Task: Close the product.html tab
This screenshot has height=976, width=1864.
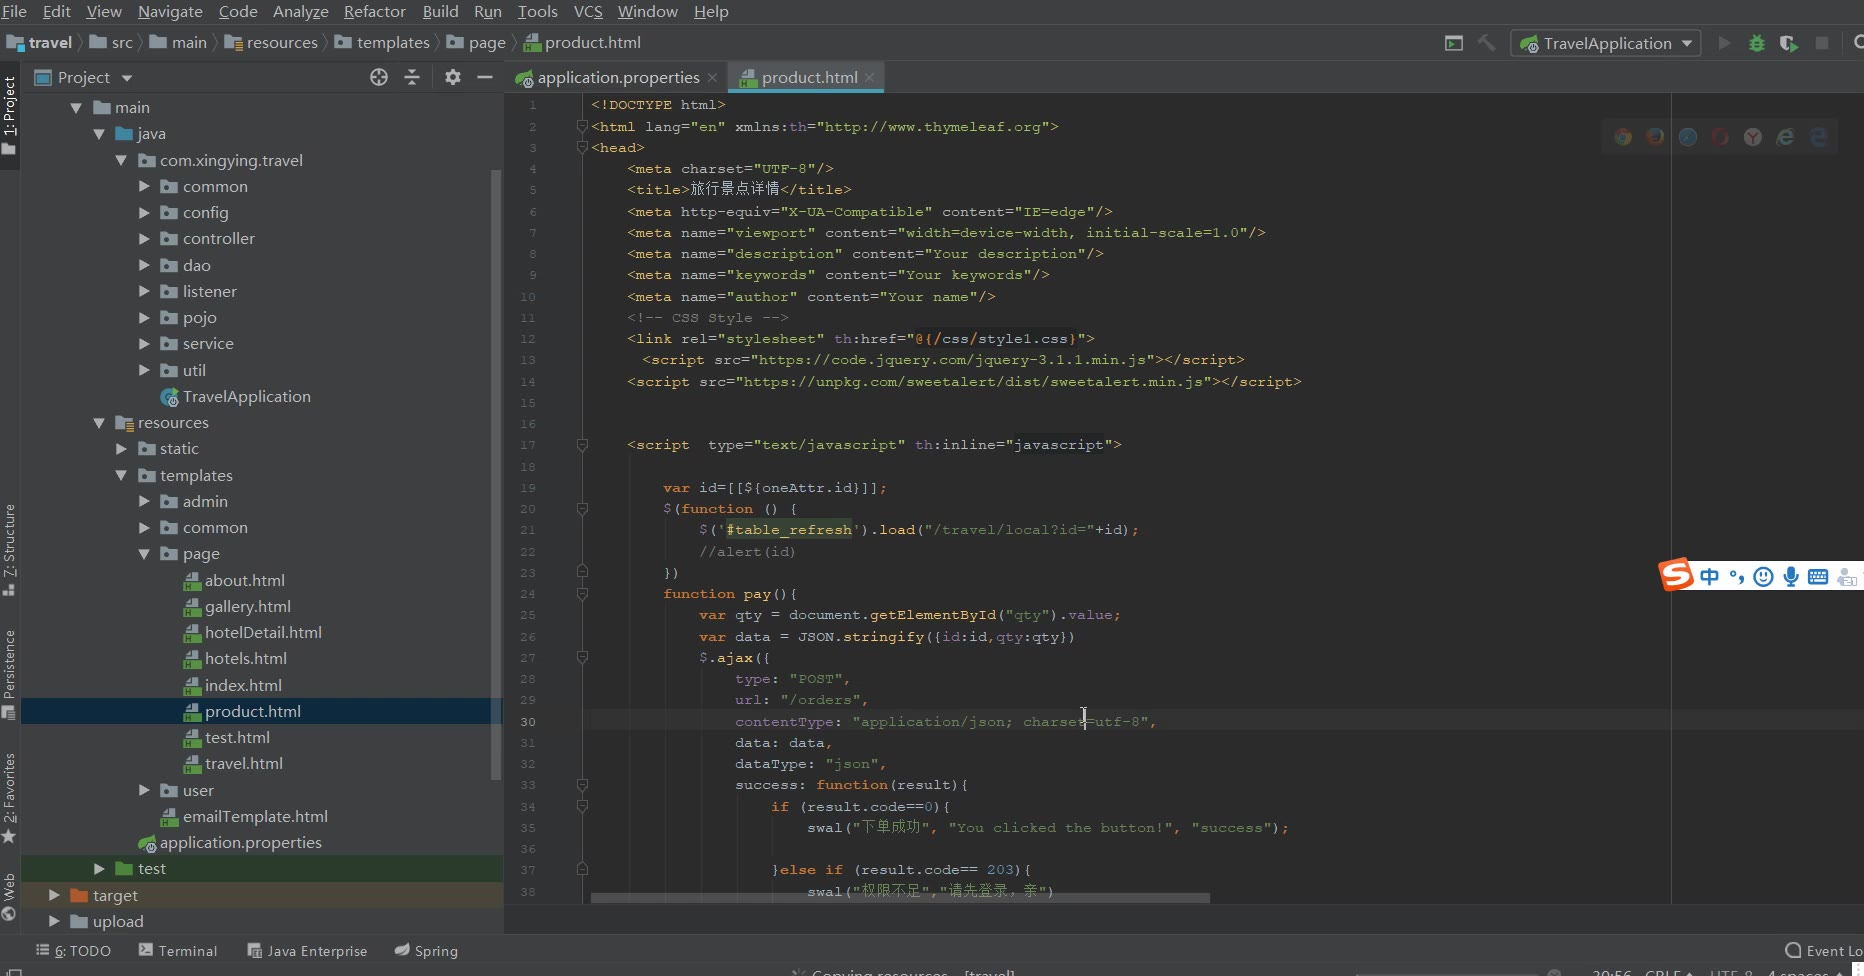Action: tap(870, 77)
